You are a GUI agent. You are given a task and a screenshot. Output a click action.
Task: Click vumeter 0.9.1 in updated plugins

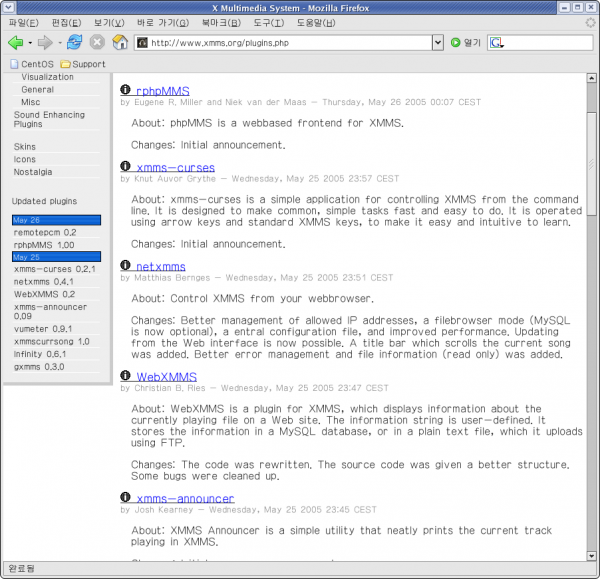[x=43, y=329]
